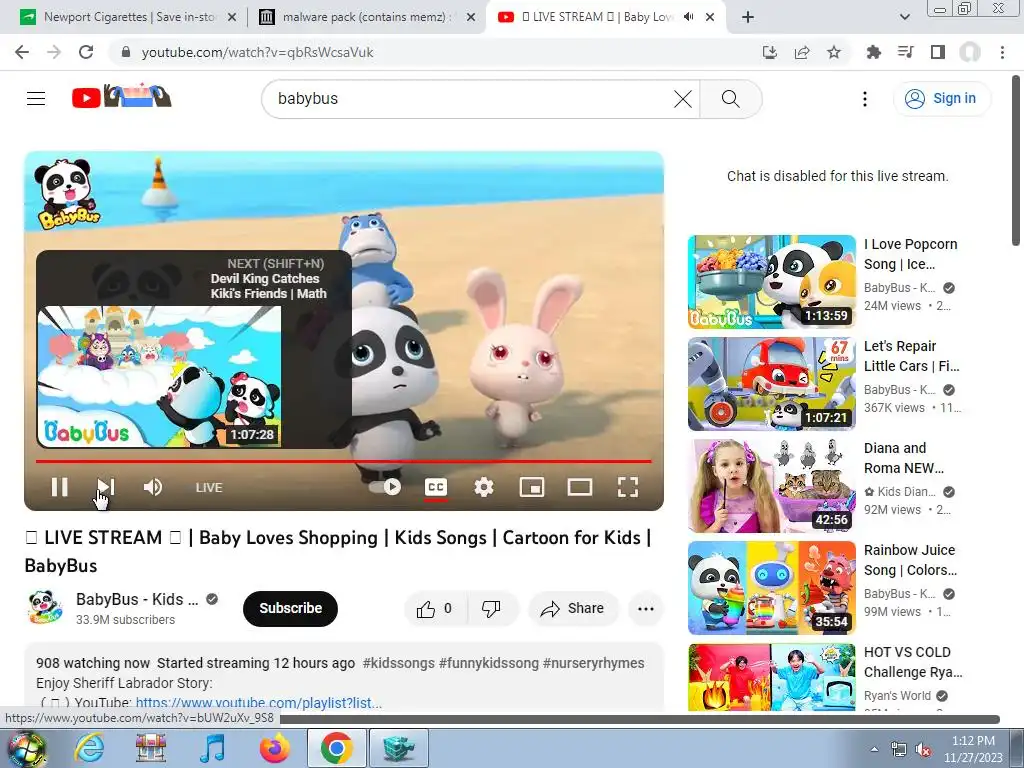Click the #funnykidssong hashtag
The height and width of the screenshot is (768, 1024).
[x=488, y=663]
